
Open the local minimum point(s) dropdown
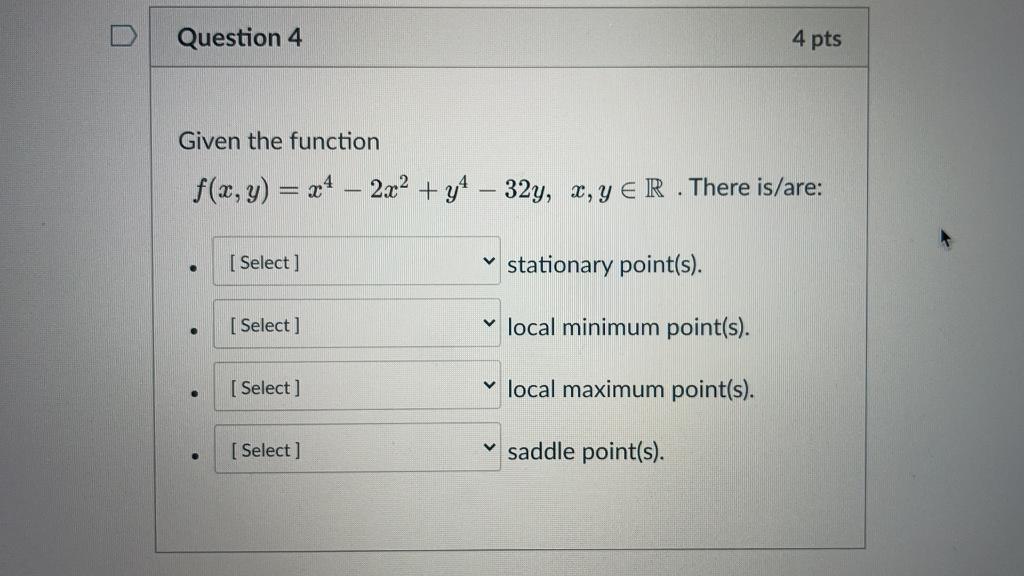(x=356, y=324)
